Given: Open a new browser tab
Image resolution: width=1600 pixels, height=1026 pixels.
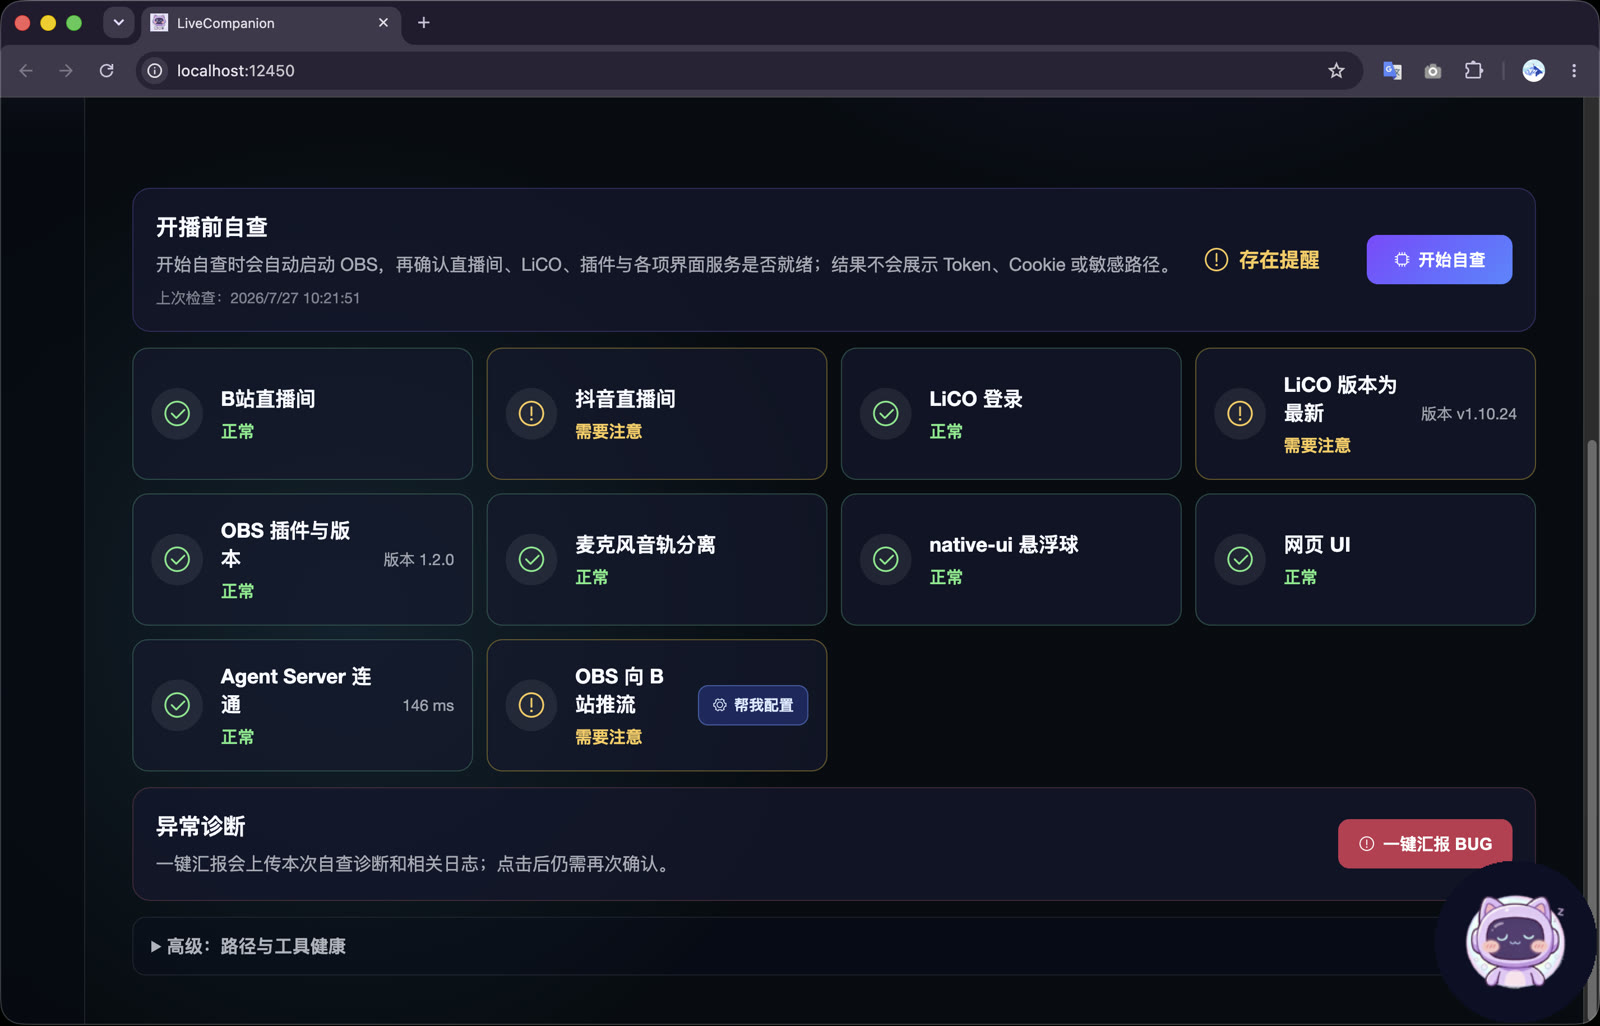Looking at the screenshot, I should [424, 23].
